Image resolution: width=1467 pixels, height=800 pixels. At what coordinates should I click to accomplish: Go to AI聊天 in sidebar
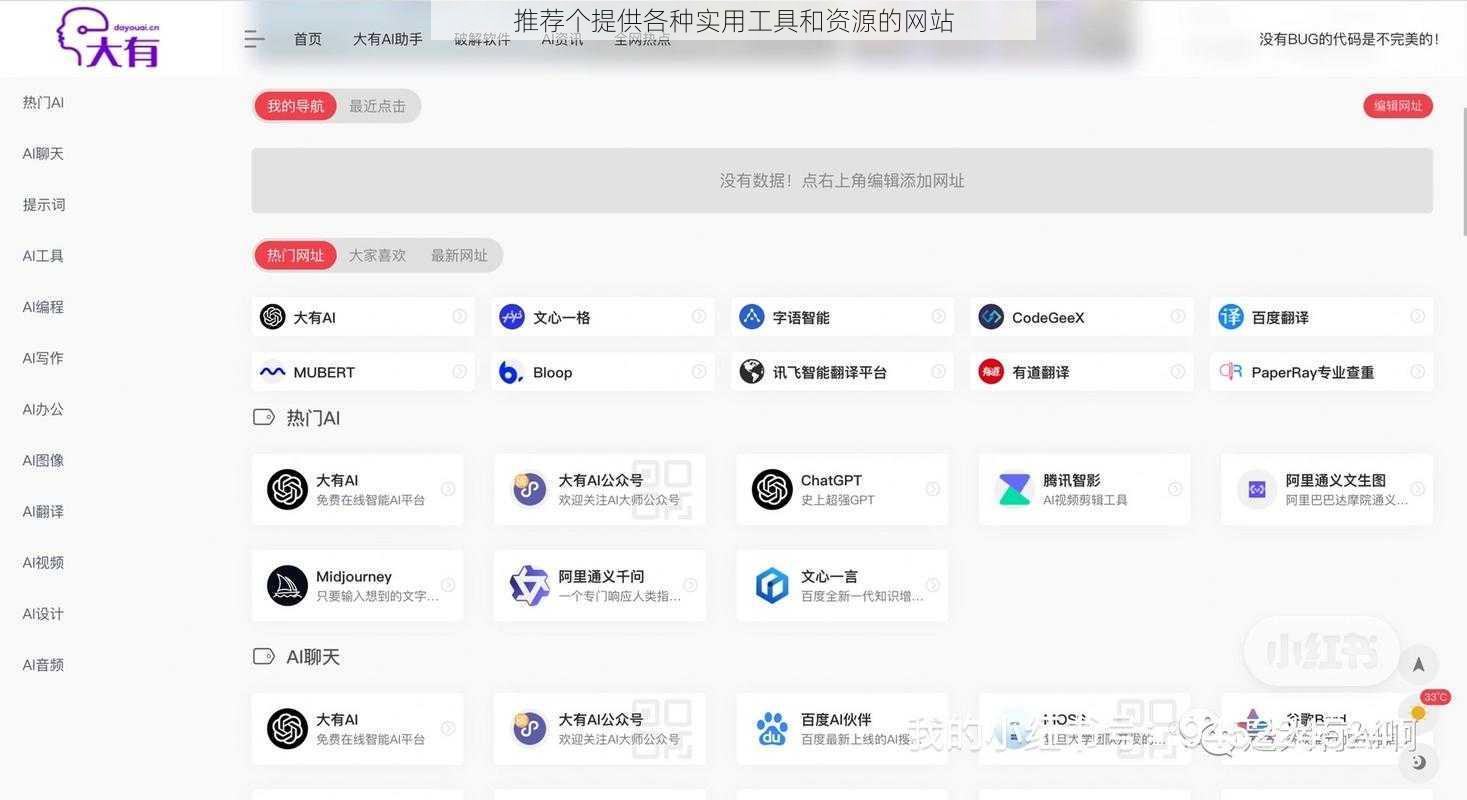point(43,153)
